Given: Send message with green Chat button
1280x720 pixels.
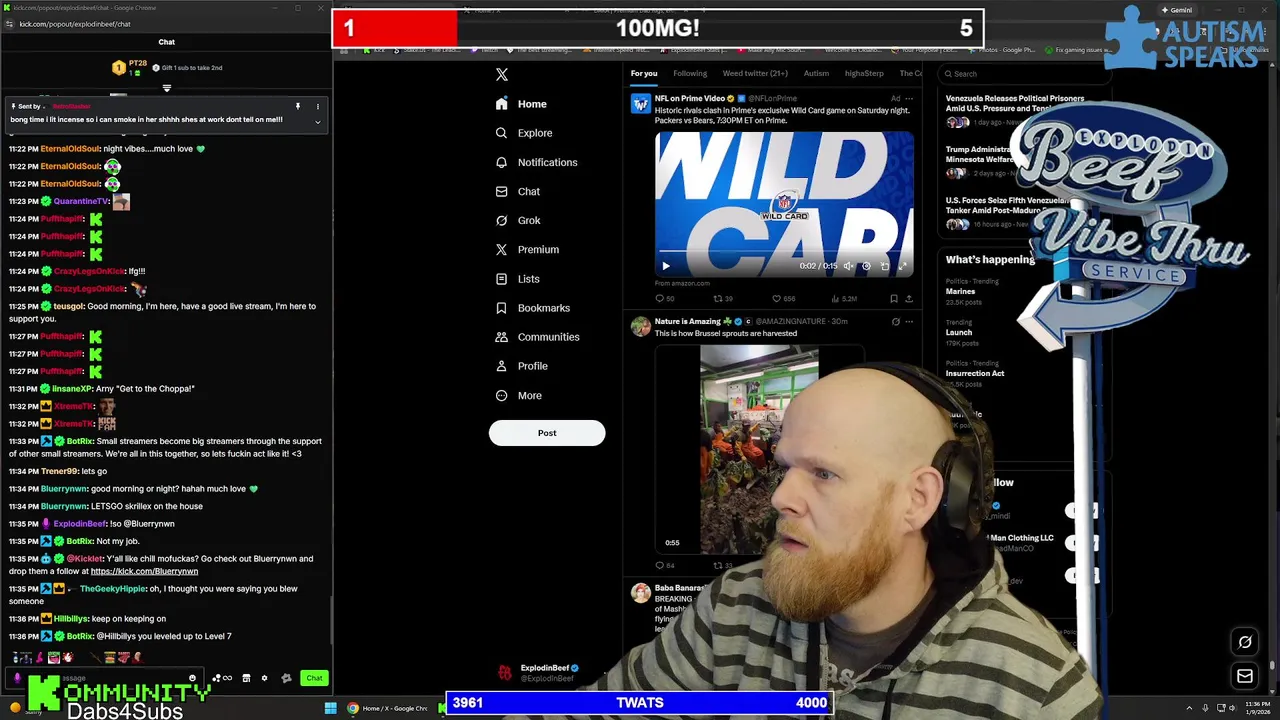Looking at the screenshot, I should pyautogui.click(x=314, y=678).
